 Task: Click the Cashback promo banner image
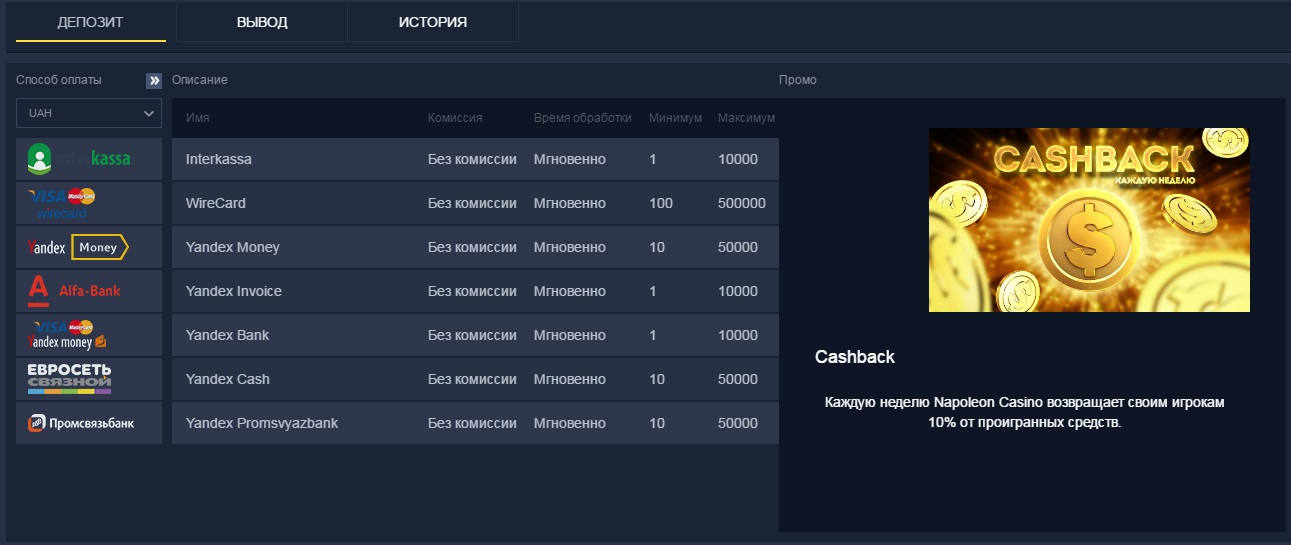point(1089,220)
